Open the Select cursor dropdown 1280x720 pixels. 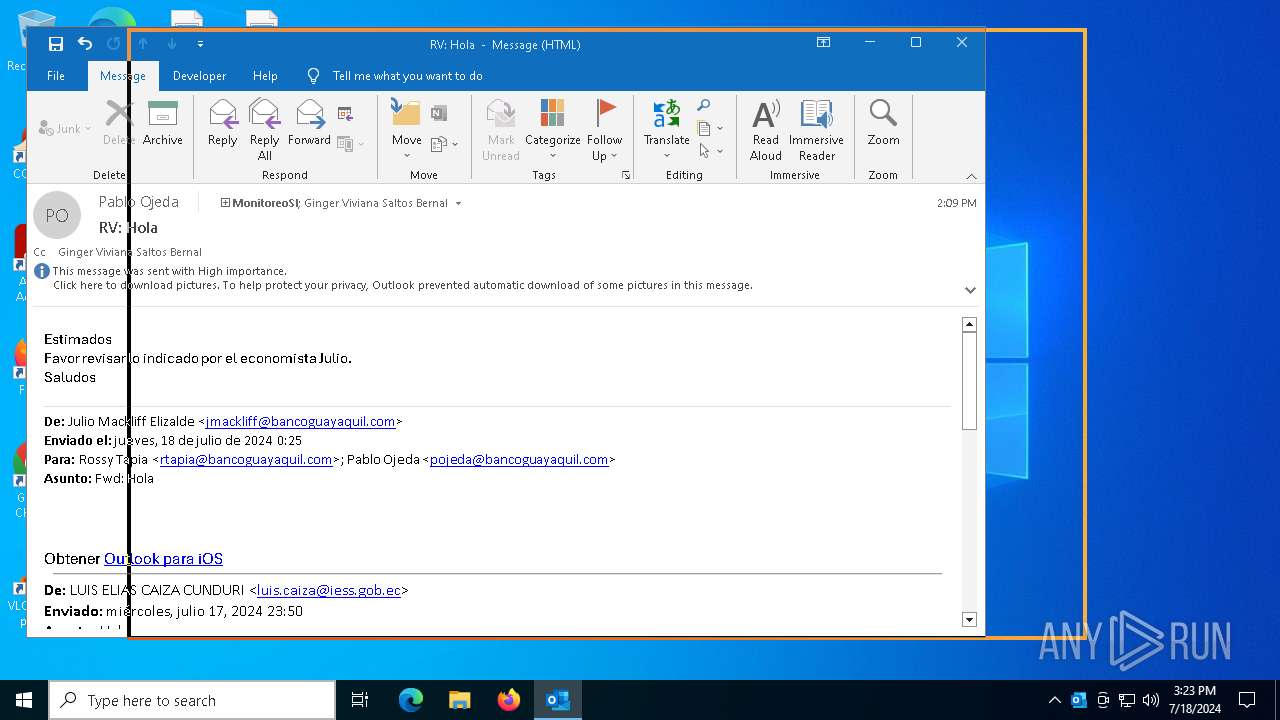pos(710,151)
